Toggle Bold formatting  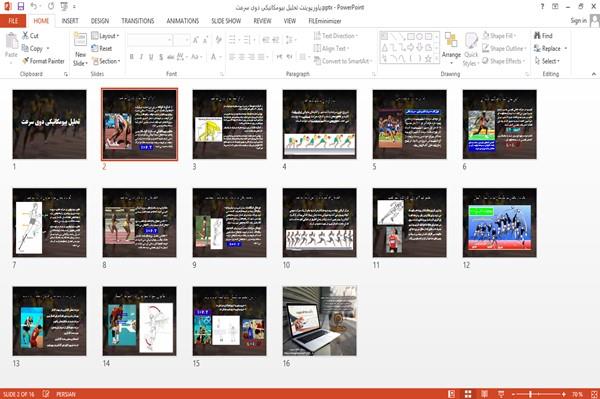132,57
